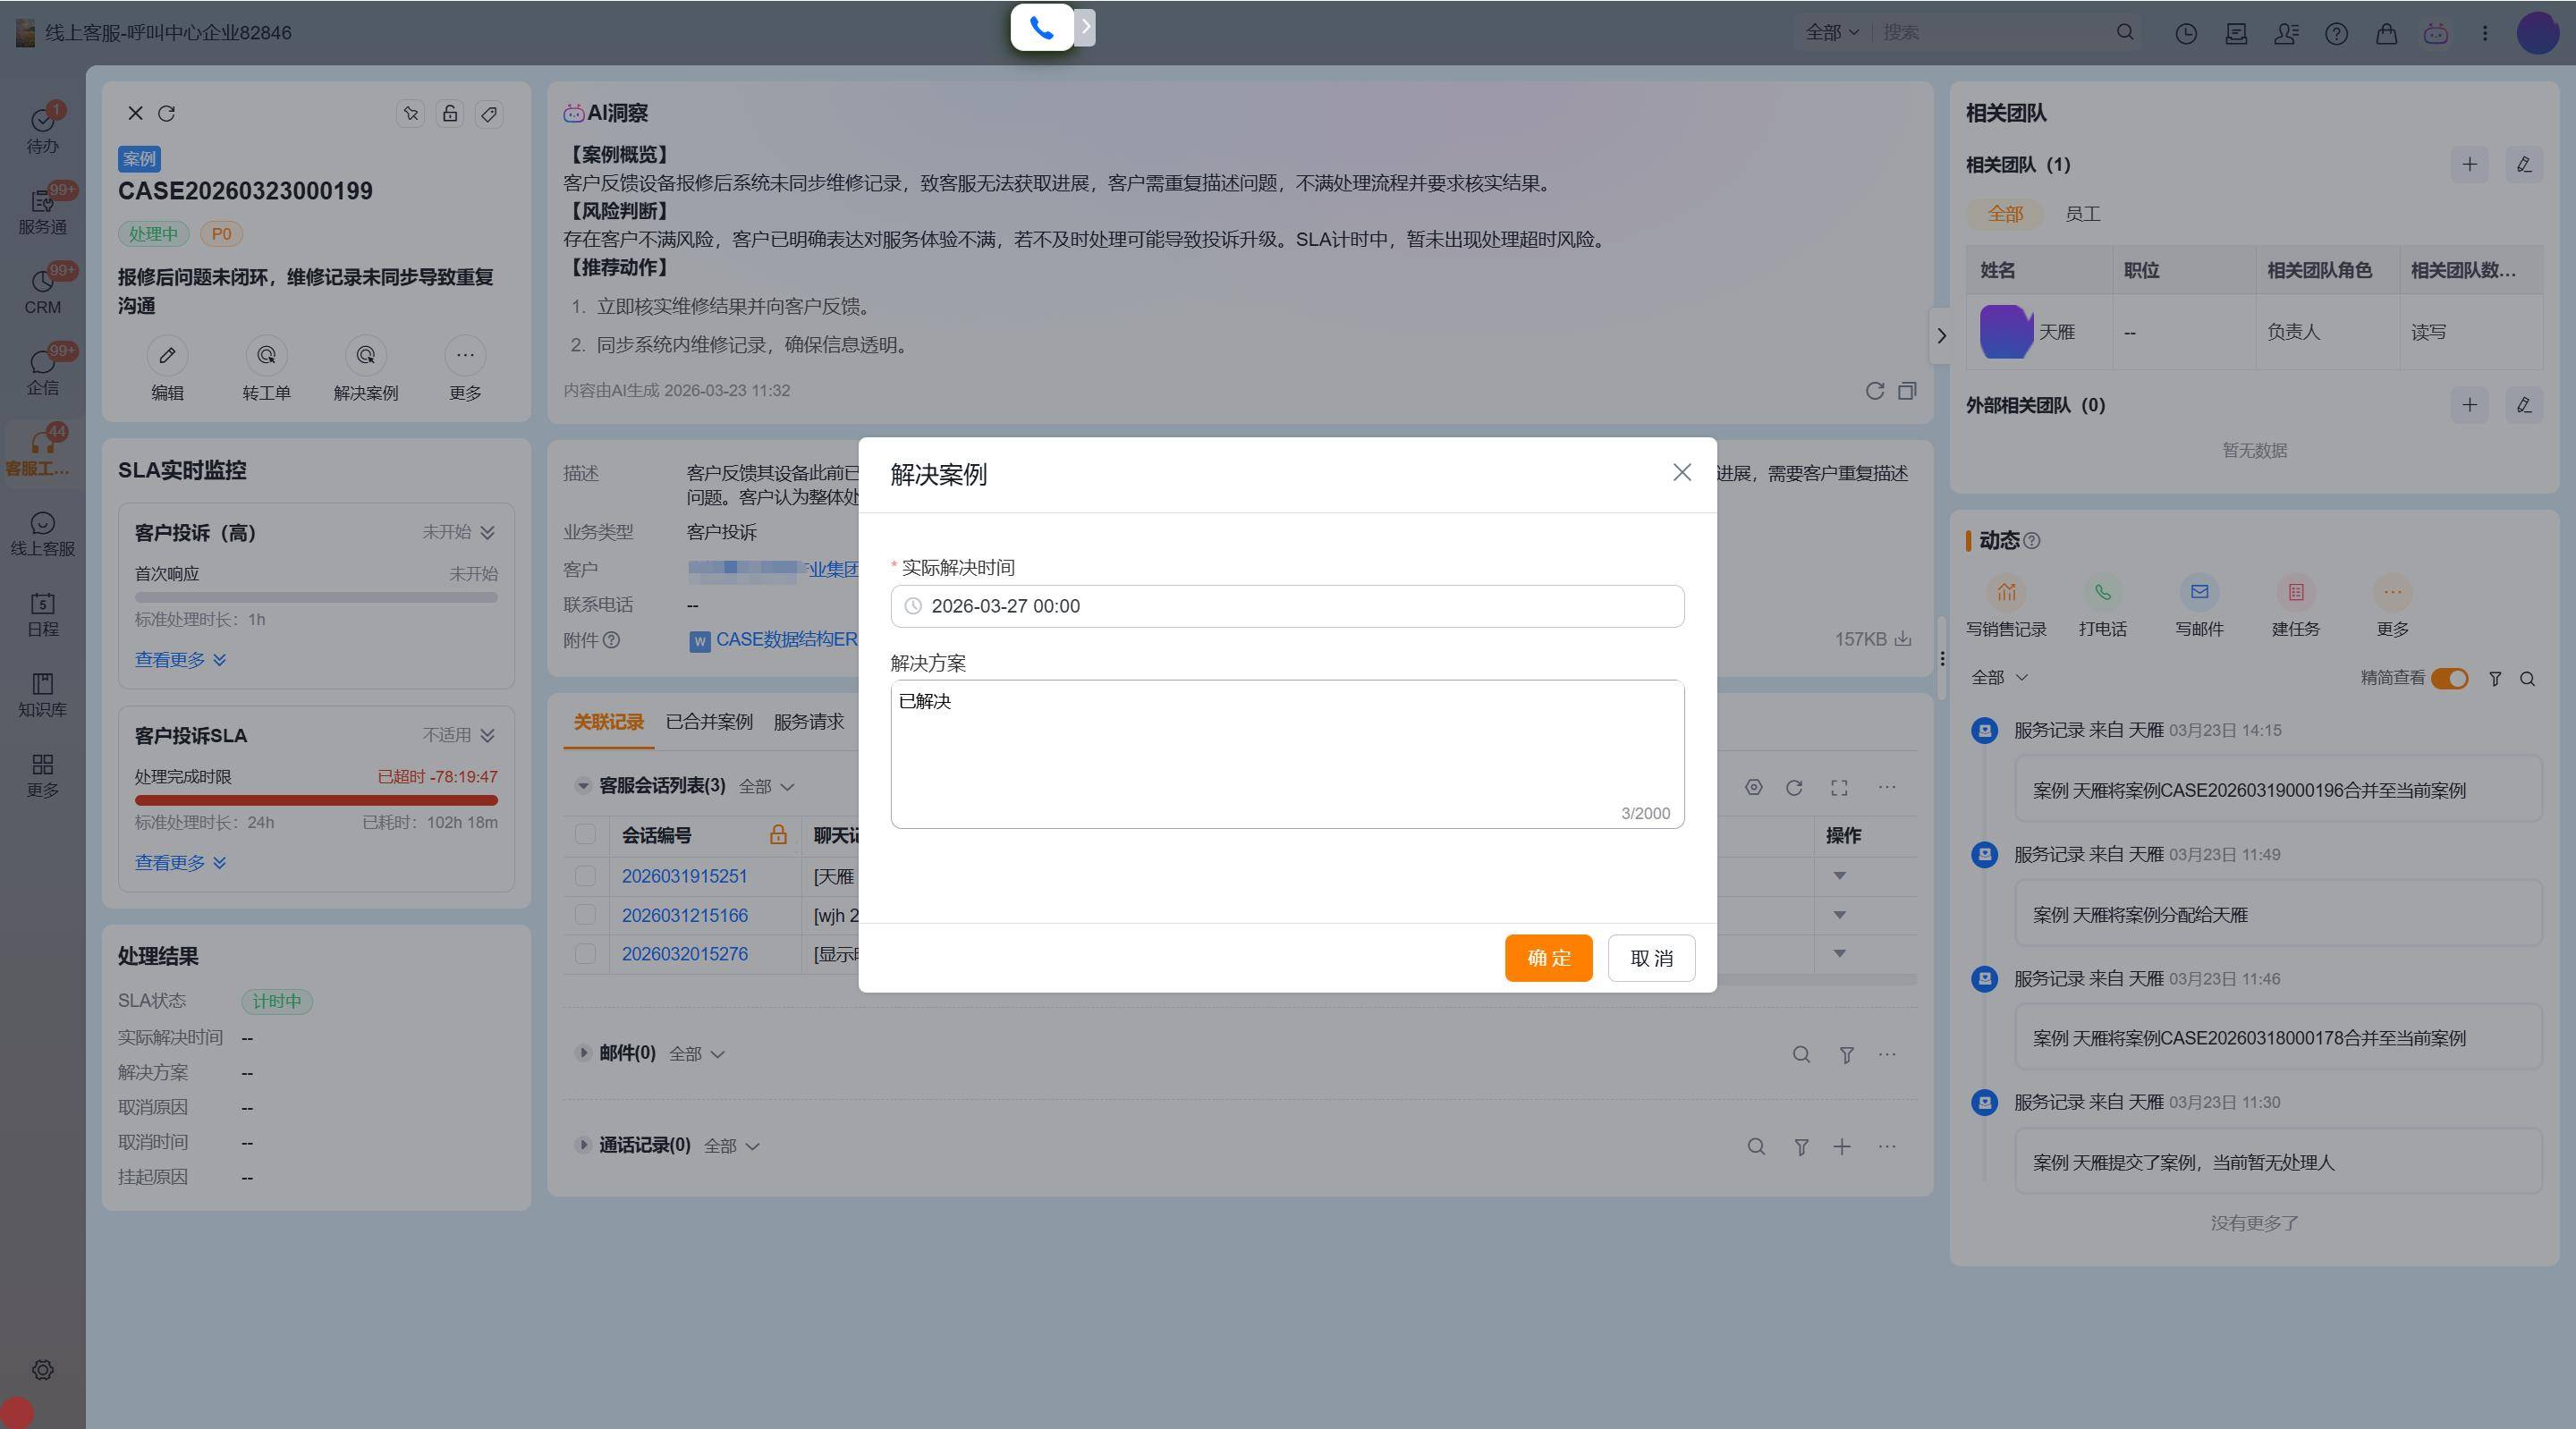Switch to the 已合并案例 tab
This screenshot has height=1429, width=2576.
pos(709,722)
